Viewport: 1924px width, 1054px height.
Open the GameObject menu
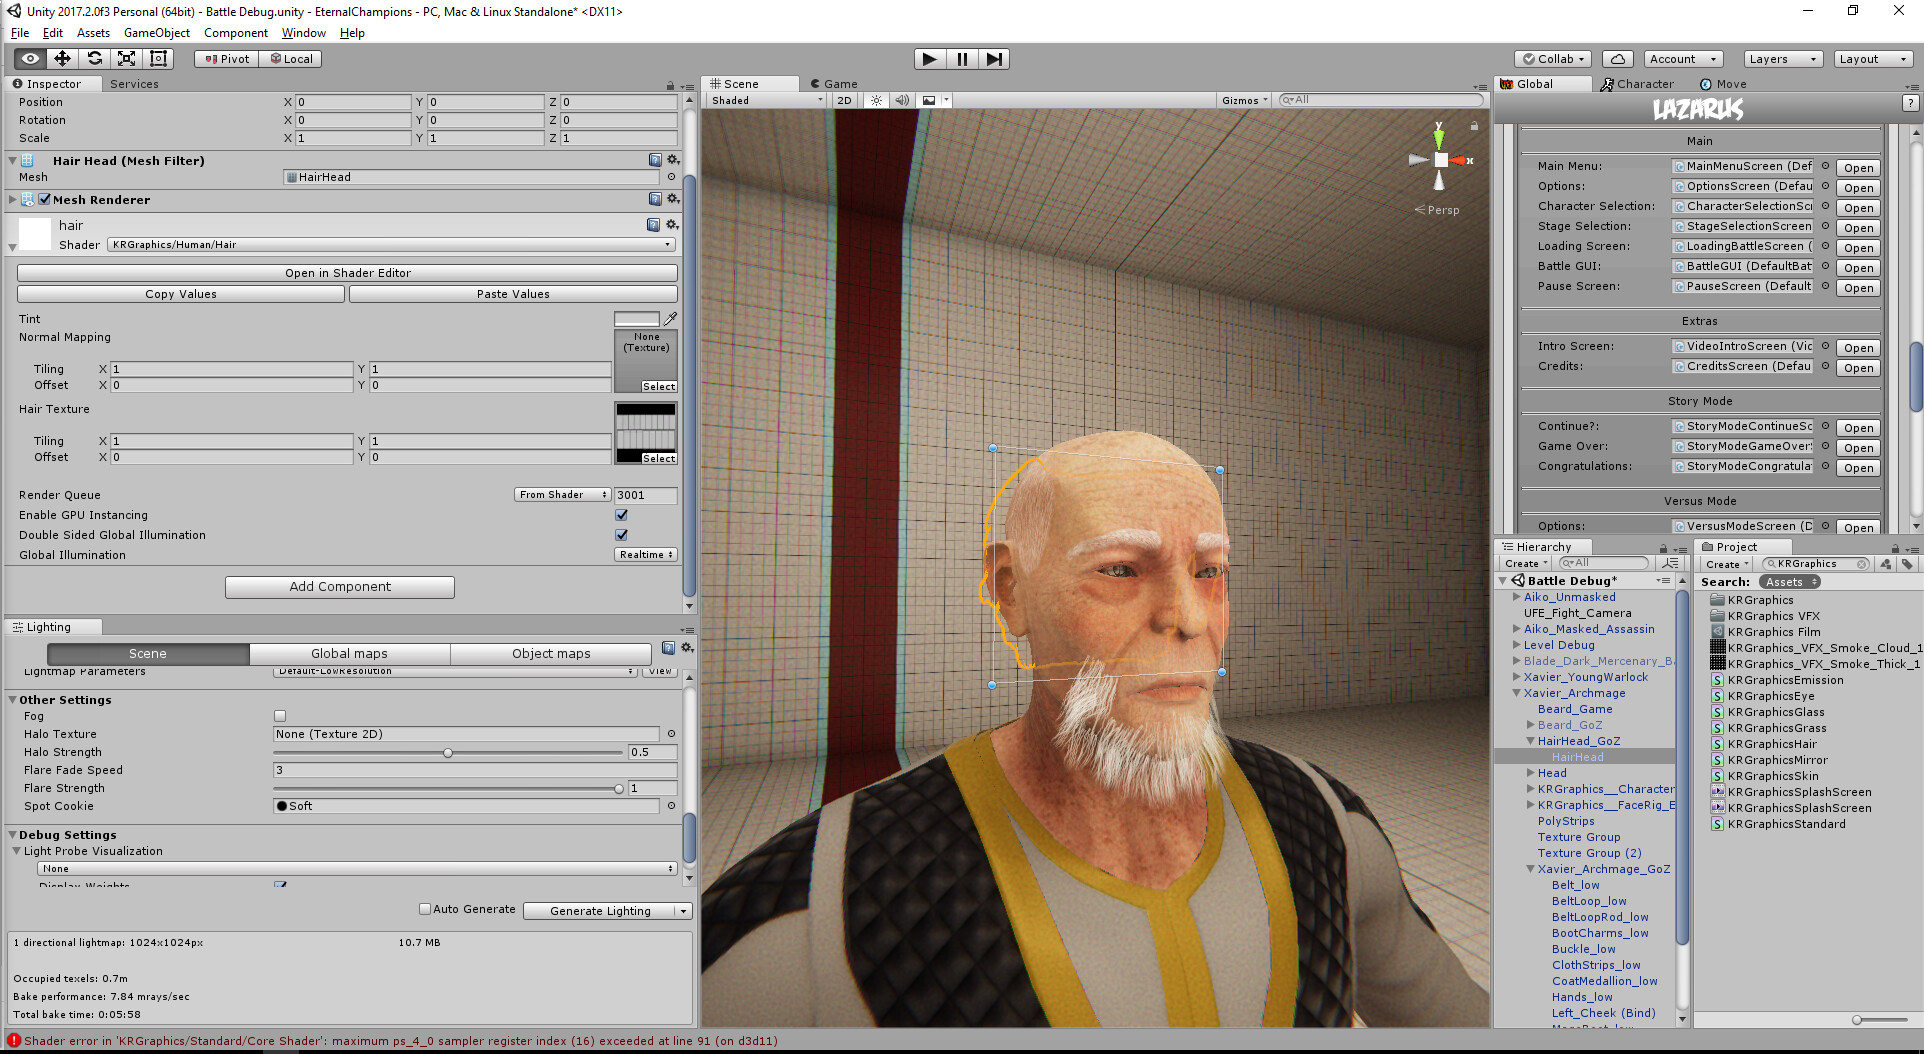click(156, 33)
